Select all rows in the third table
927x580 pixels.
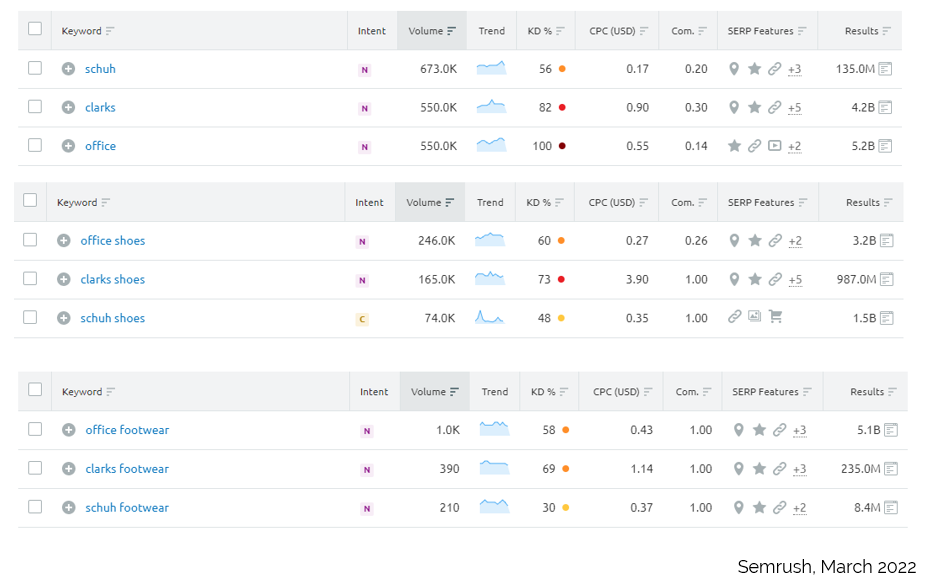tap(35, 389)
